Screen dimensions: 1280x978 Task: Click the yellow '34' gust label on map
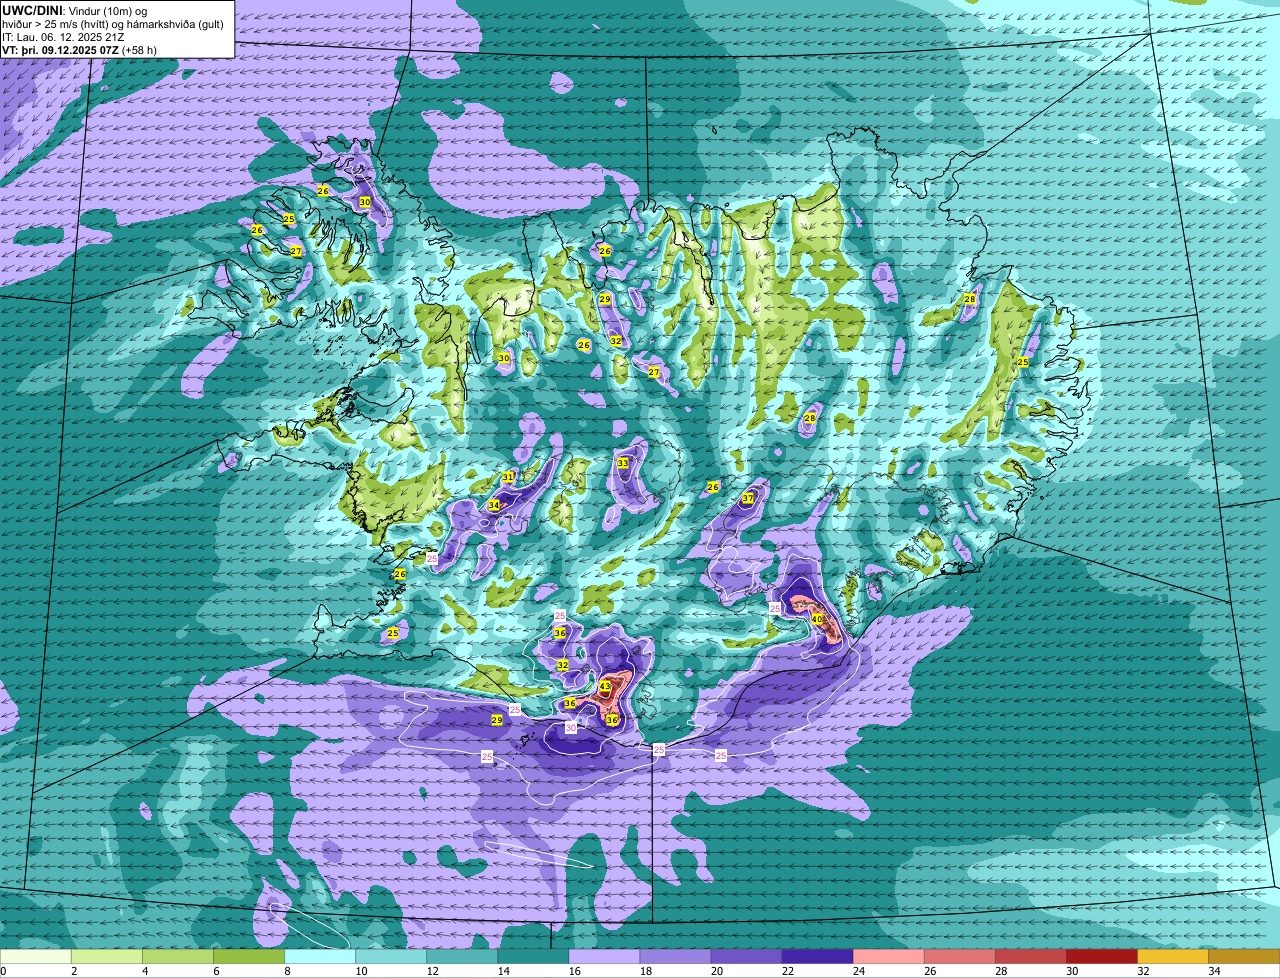pyautogui.click(x=494, y=505)
